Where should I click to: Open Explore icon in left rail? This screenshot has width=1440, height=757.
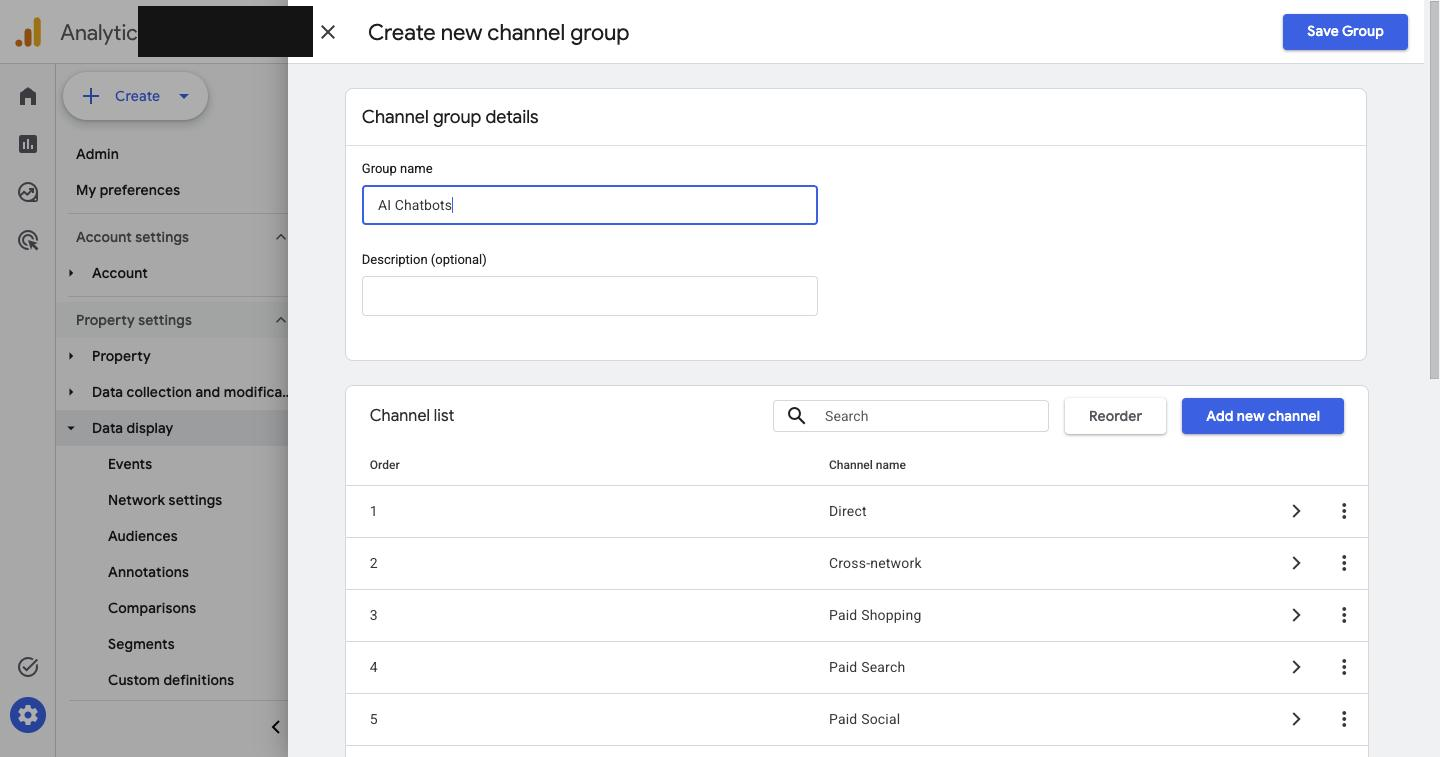28,192
